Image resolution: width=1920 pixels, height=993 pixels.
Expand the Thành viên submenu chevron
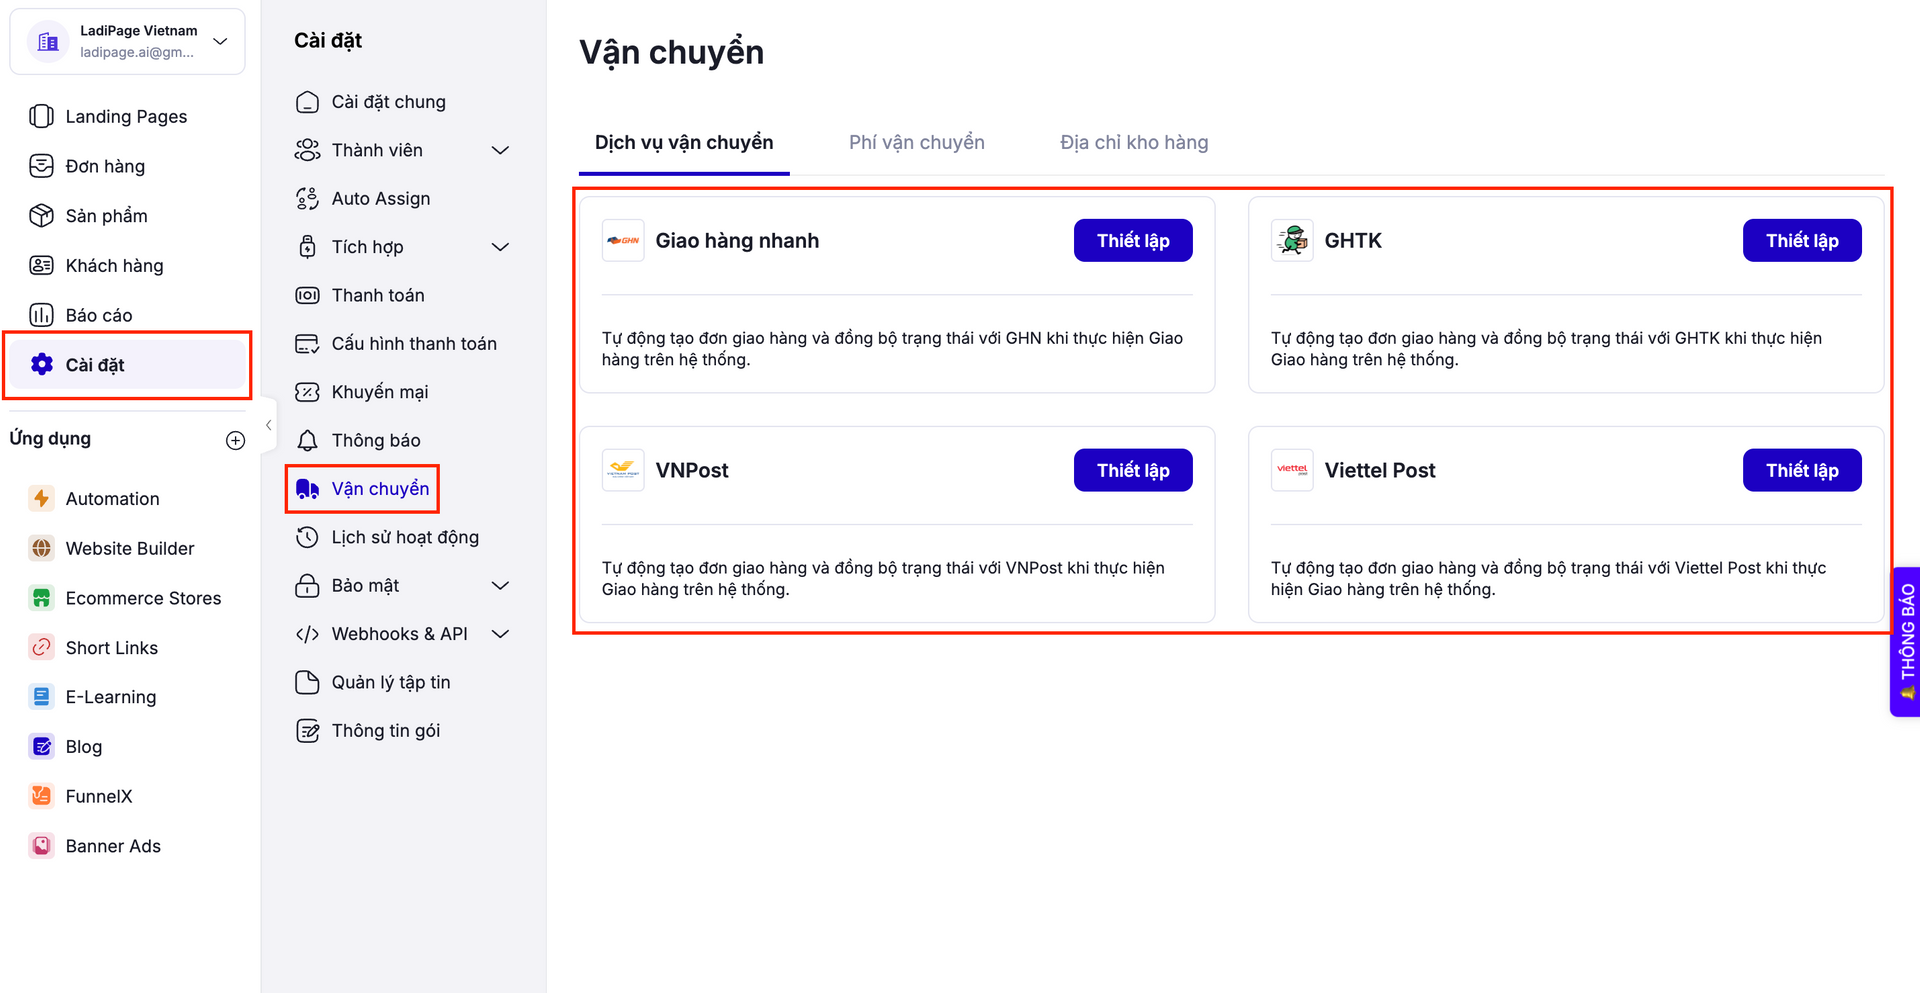coord(501,150)
